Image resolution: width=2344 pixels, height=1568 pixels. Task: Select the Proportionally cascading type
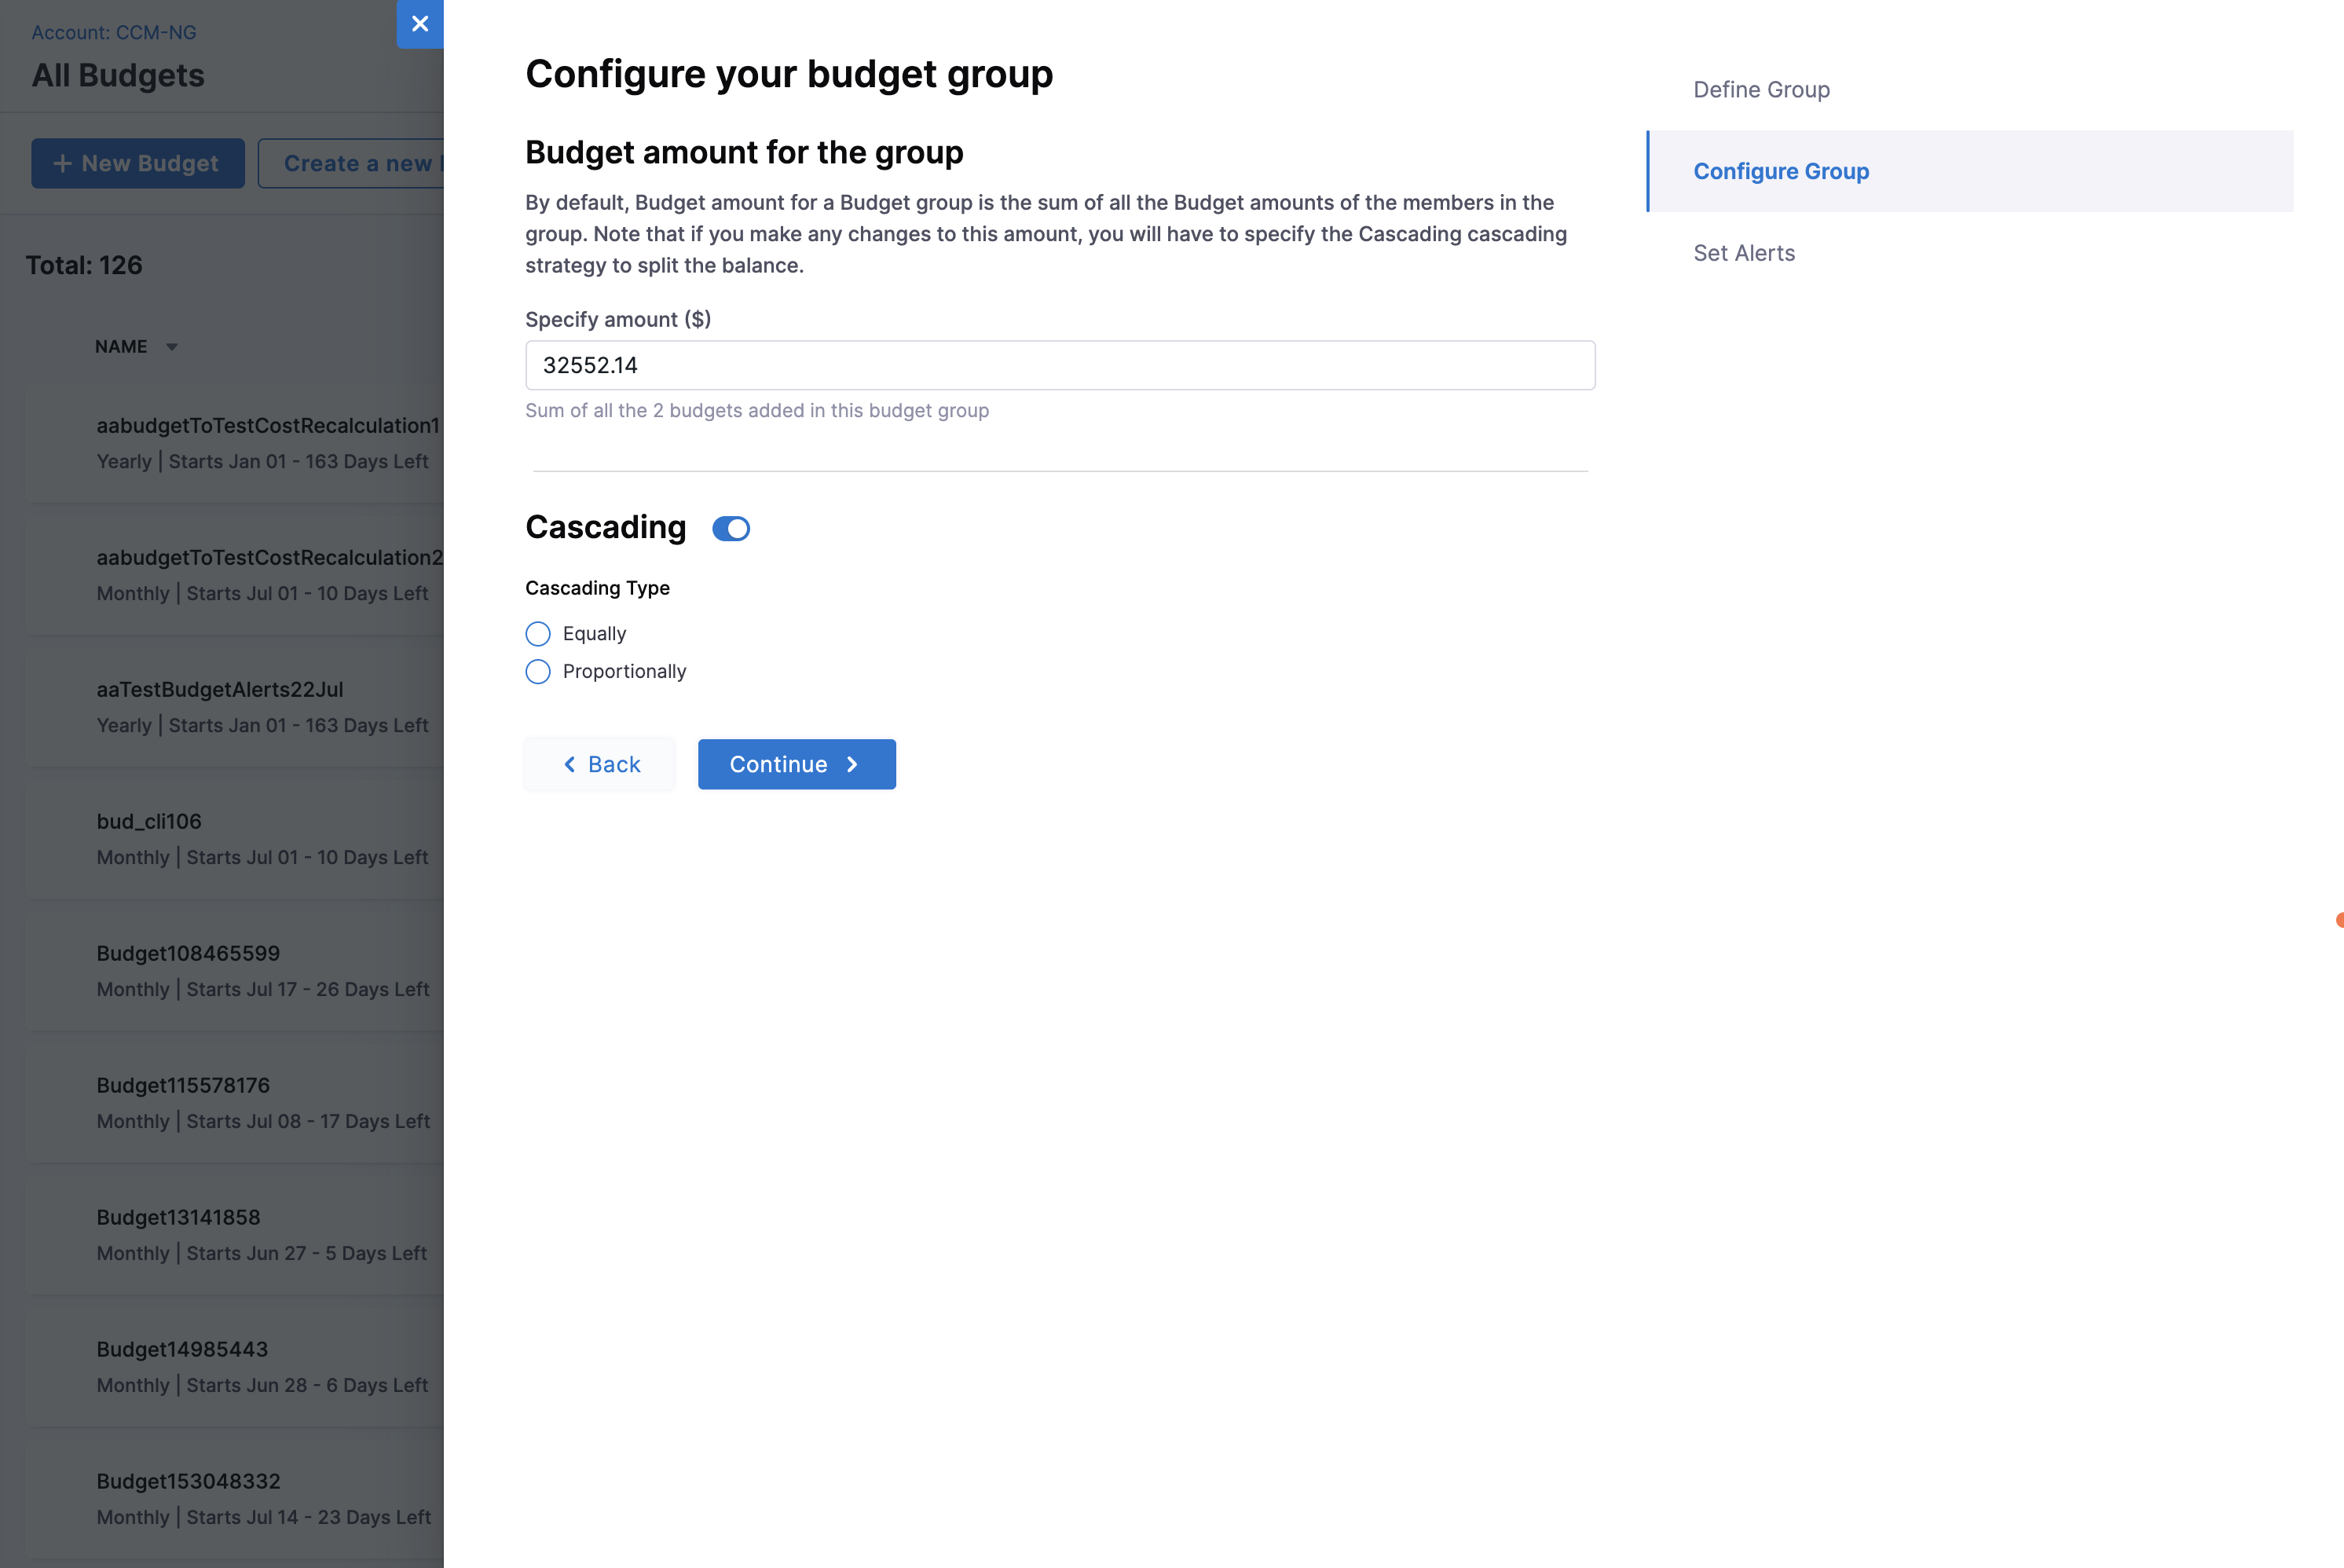click(x=538, y=672)
